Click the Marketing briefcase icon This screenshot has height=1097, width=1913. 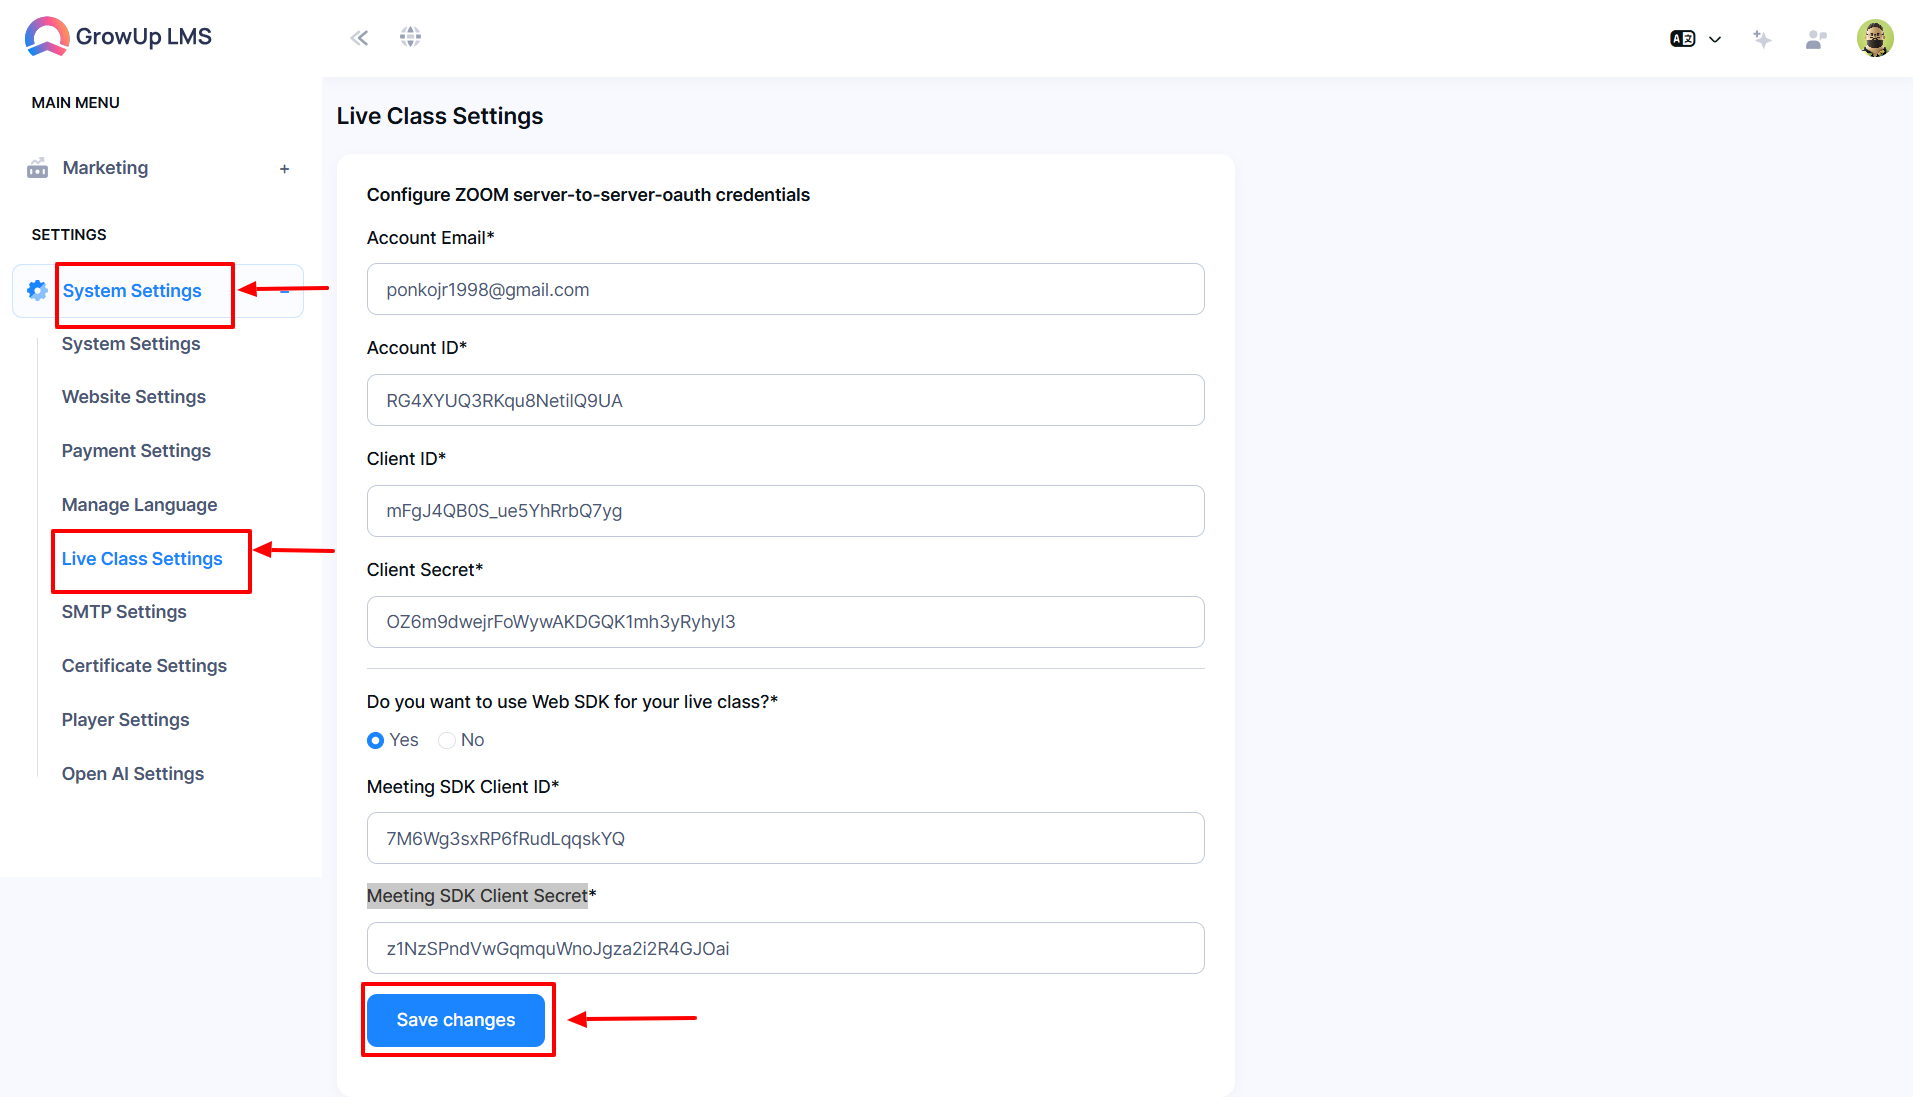37,168
